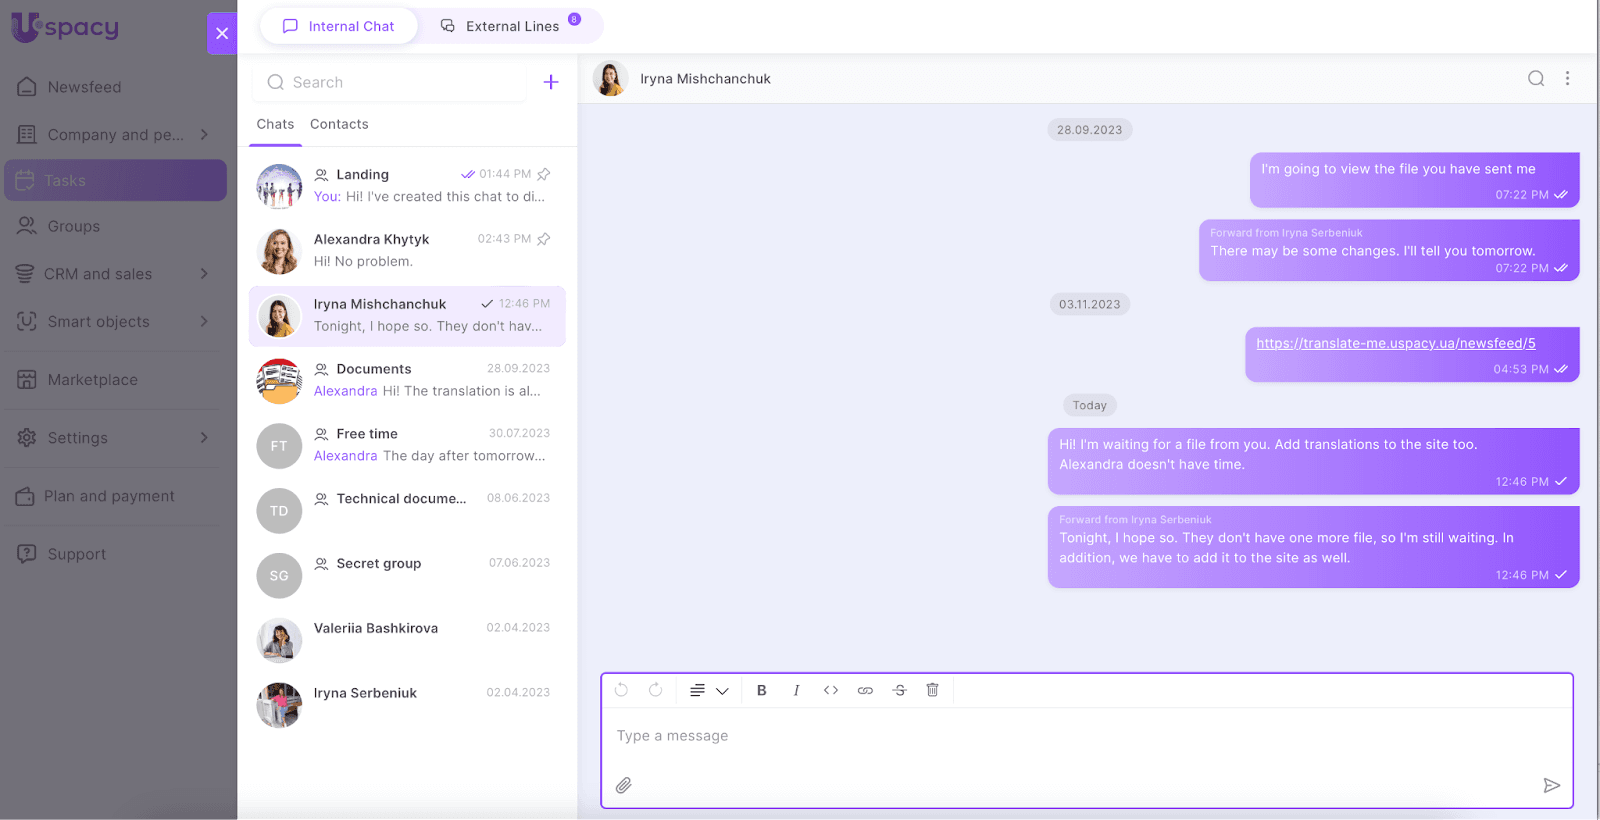Click the paperclip attach file icon
The image size is (1600, 820).
[623, 785]
